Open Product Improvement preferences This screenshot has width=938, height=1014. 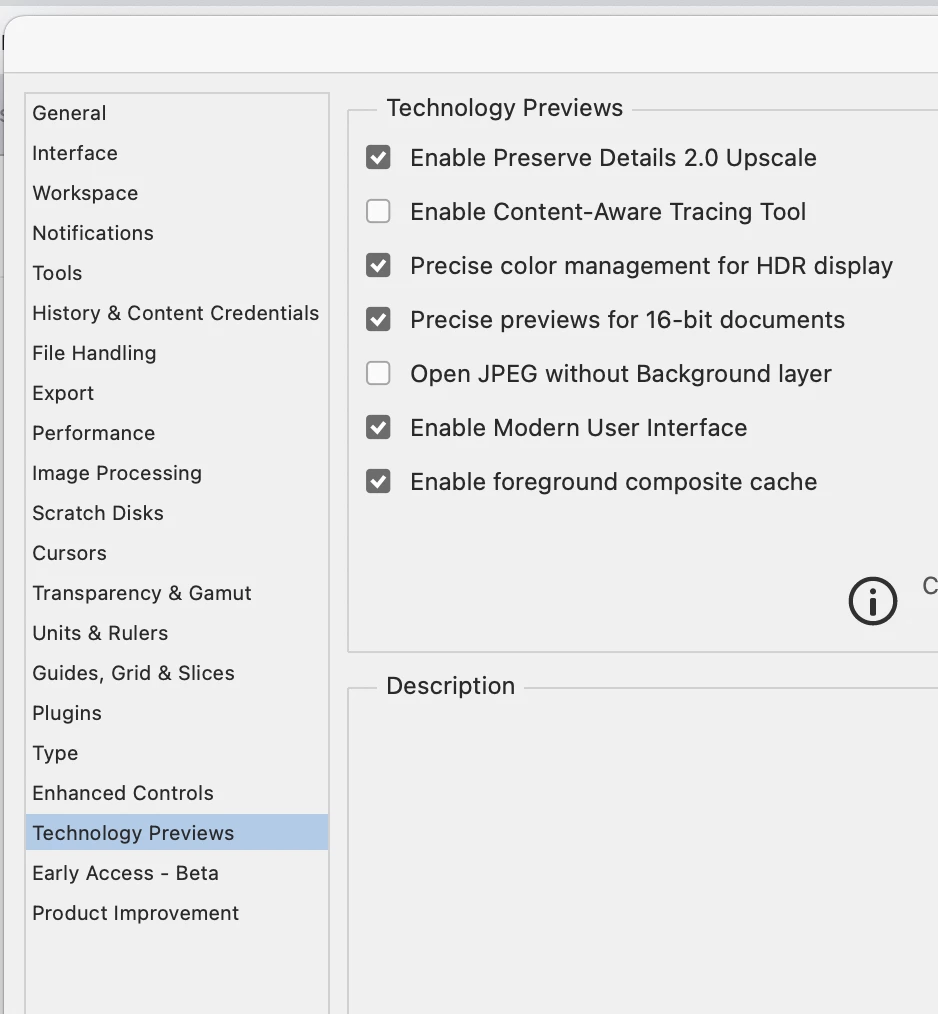pyautogui.click(x=135, y=913)
